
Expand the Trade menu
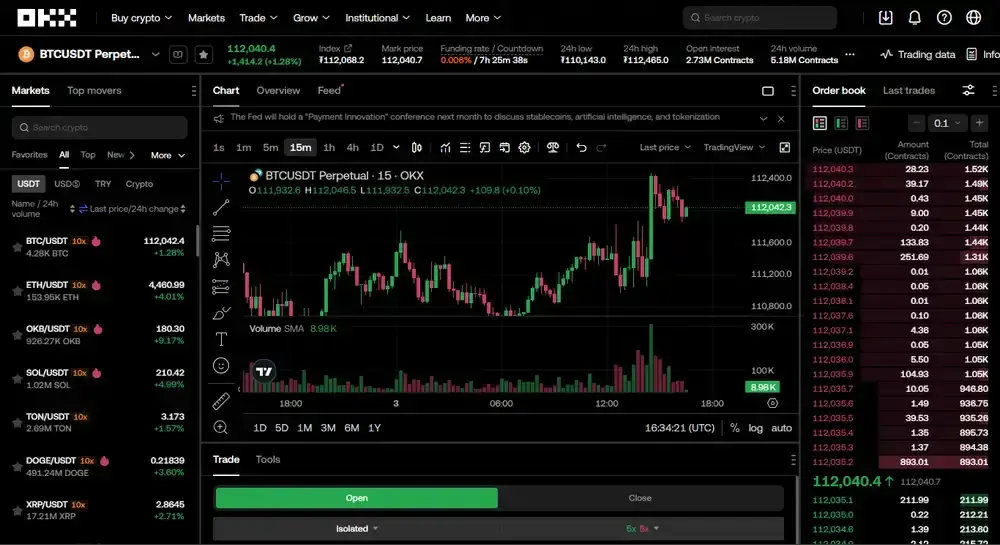[258, 18]
